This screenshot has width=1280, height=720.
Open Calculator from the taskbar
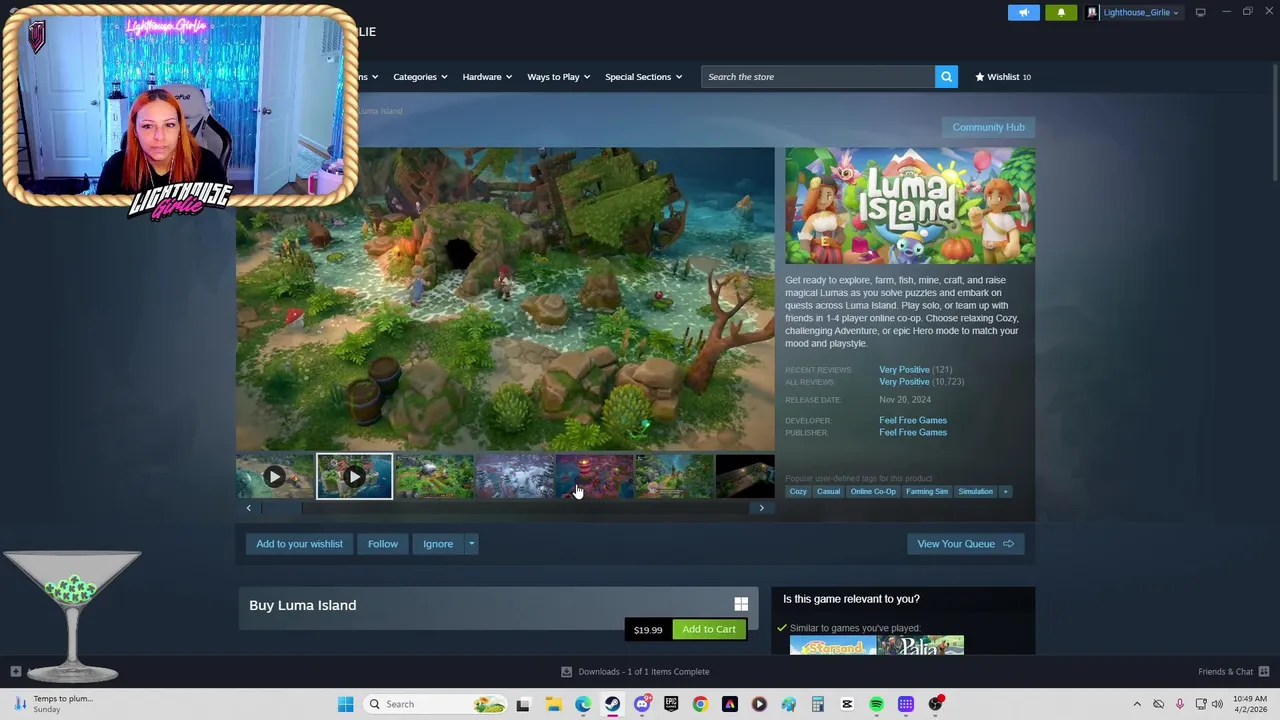coord(817,704)
